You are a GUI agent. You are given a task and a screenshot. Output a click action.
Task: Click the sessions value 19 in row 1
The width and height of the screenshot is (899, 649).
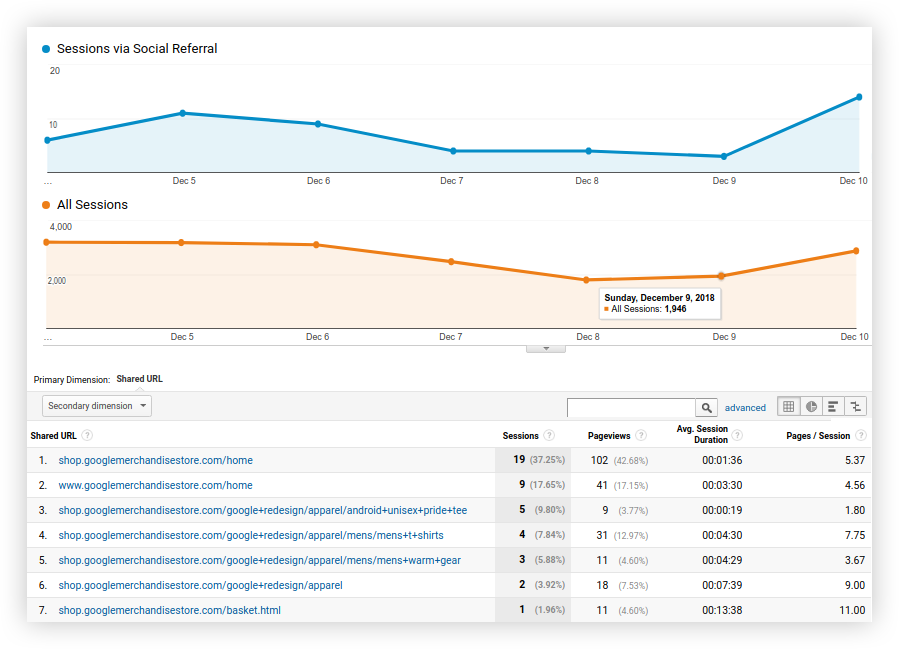click(x=519, y=459)
